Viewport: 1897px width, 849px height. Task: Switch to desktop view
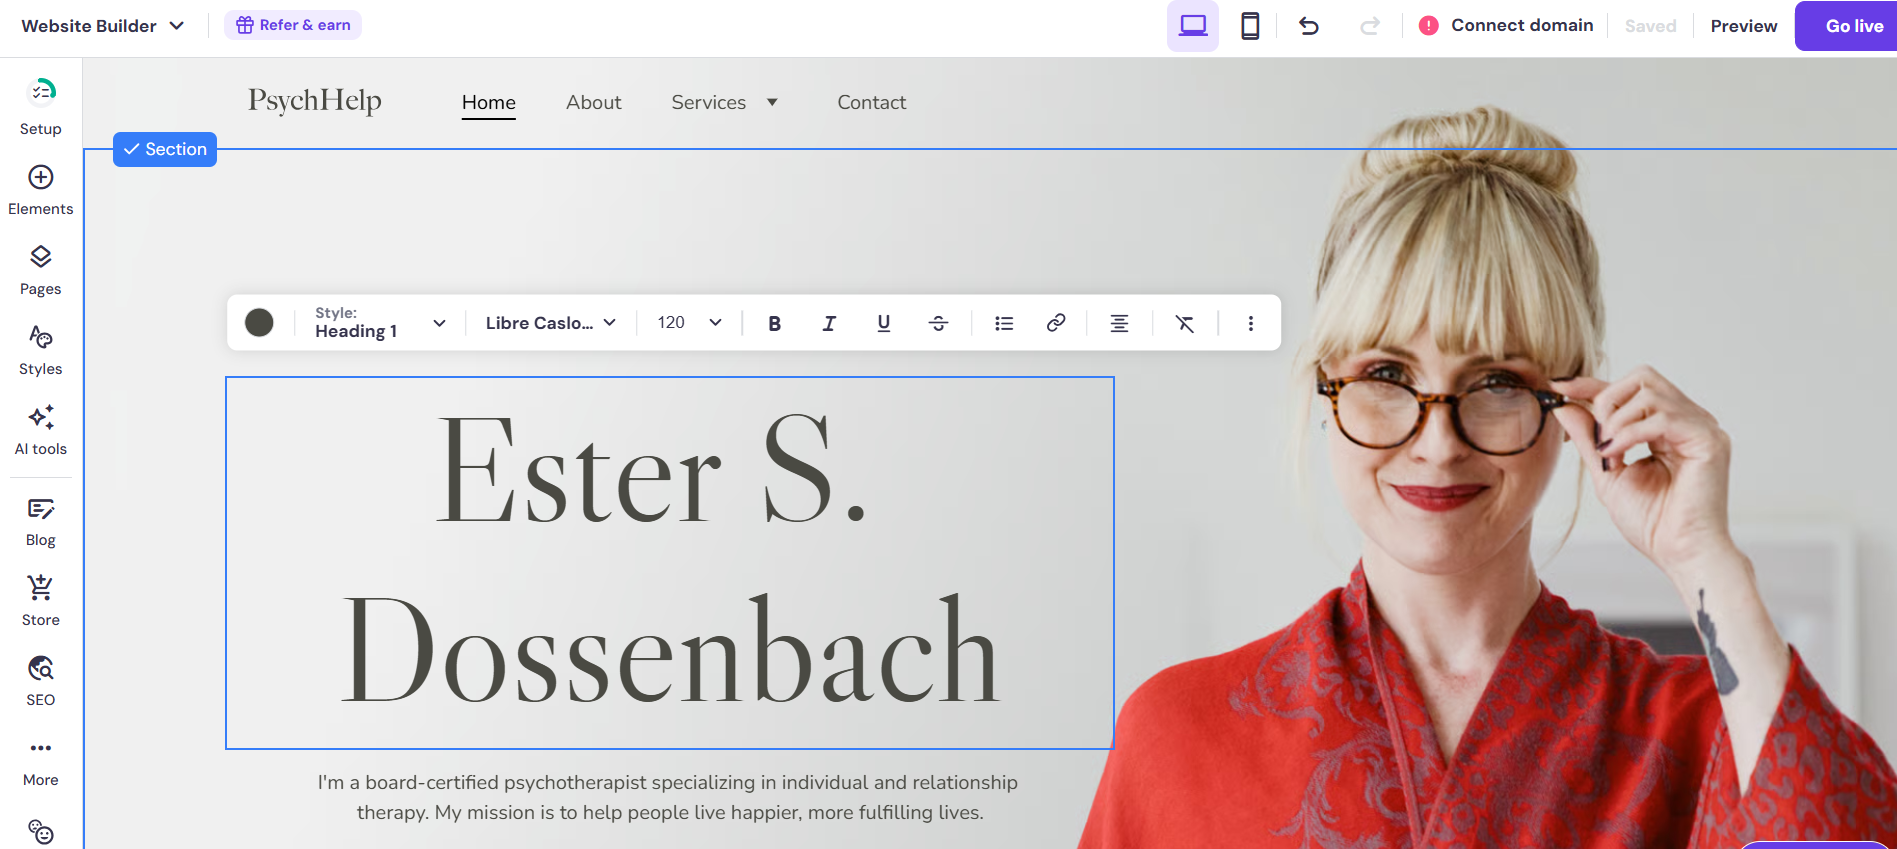pos(1193,26)
